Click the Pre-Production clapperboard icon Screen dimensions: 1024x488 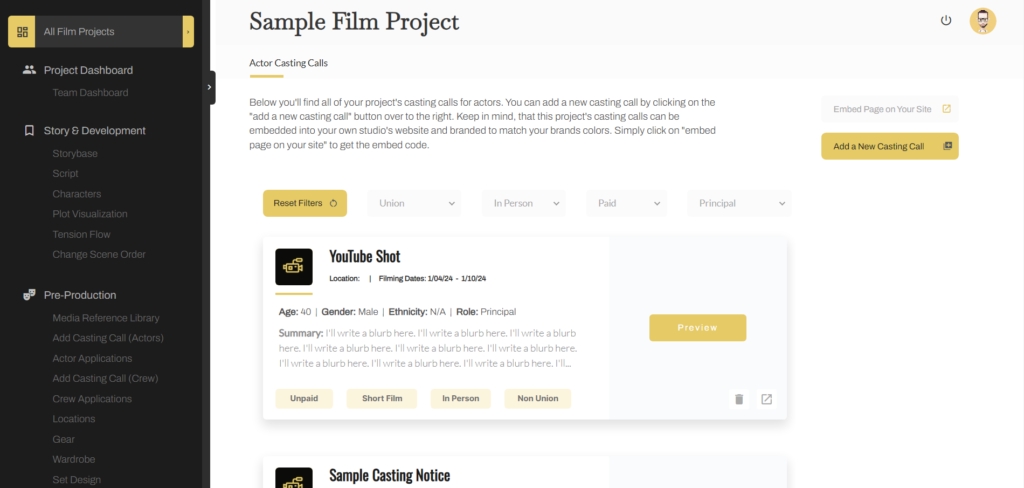pyautogui.click(x=30, y=295)
